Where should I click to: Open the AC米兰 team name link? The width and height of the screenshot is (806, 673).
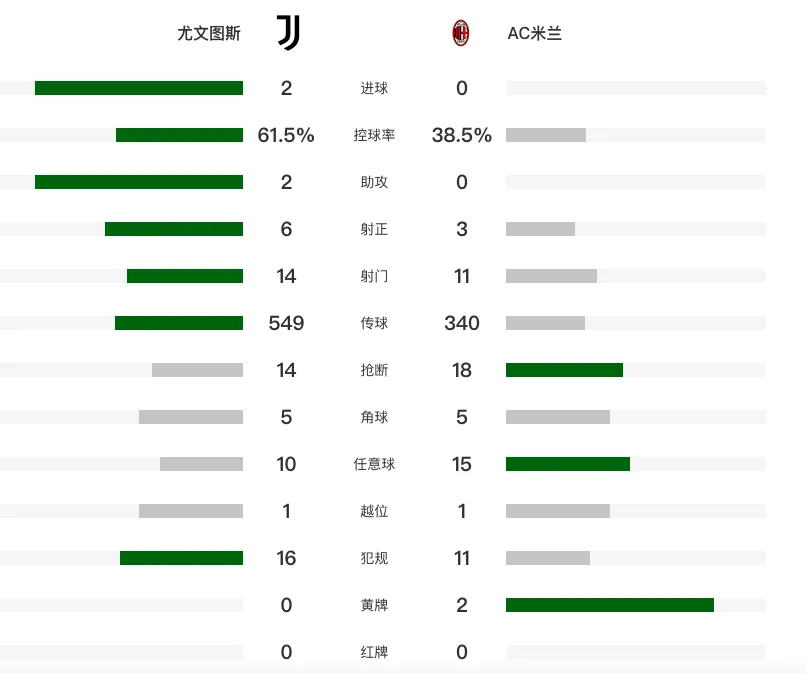tap(535, 33)
